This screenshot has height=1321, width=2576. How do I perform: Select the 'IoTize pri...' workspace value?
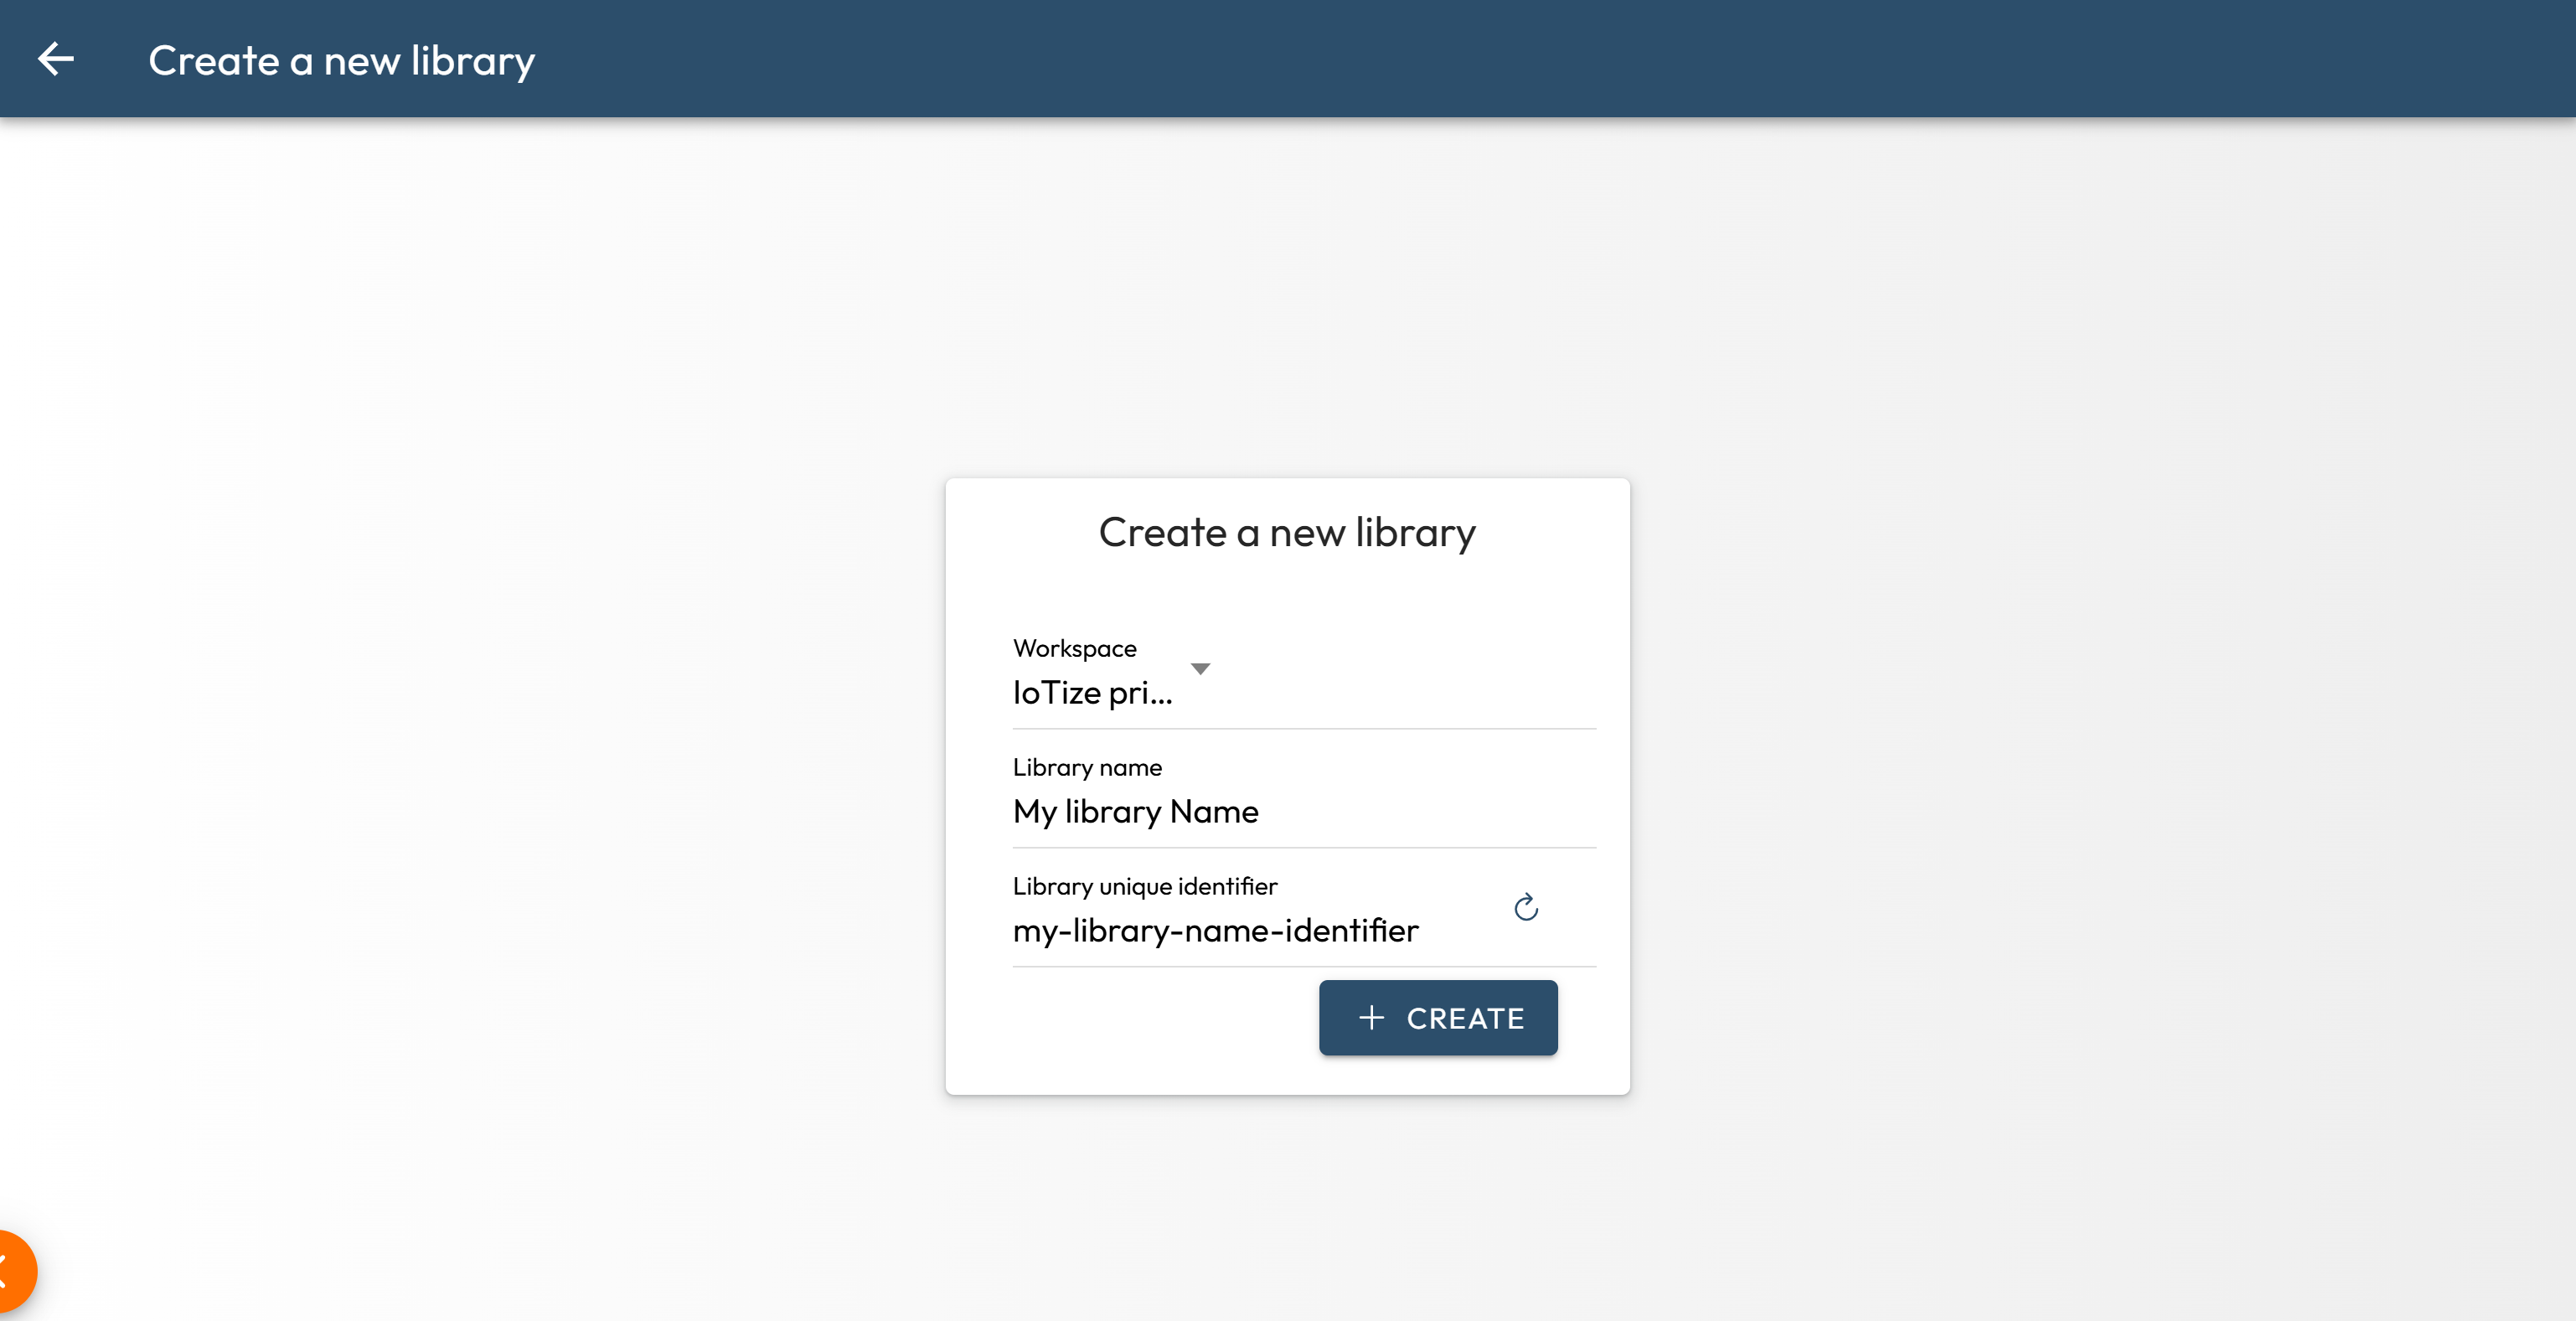1092,692
